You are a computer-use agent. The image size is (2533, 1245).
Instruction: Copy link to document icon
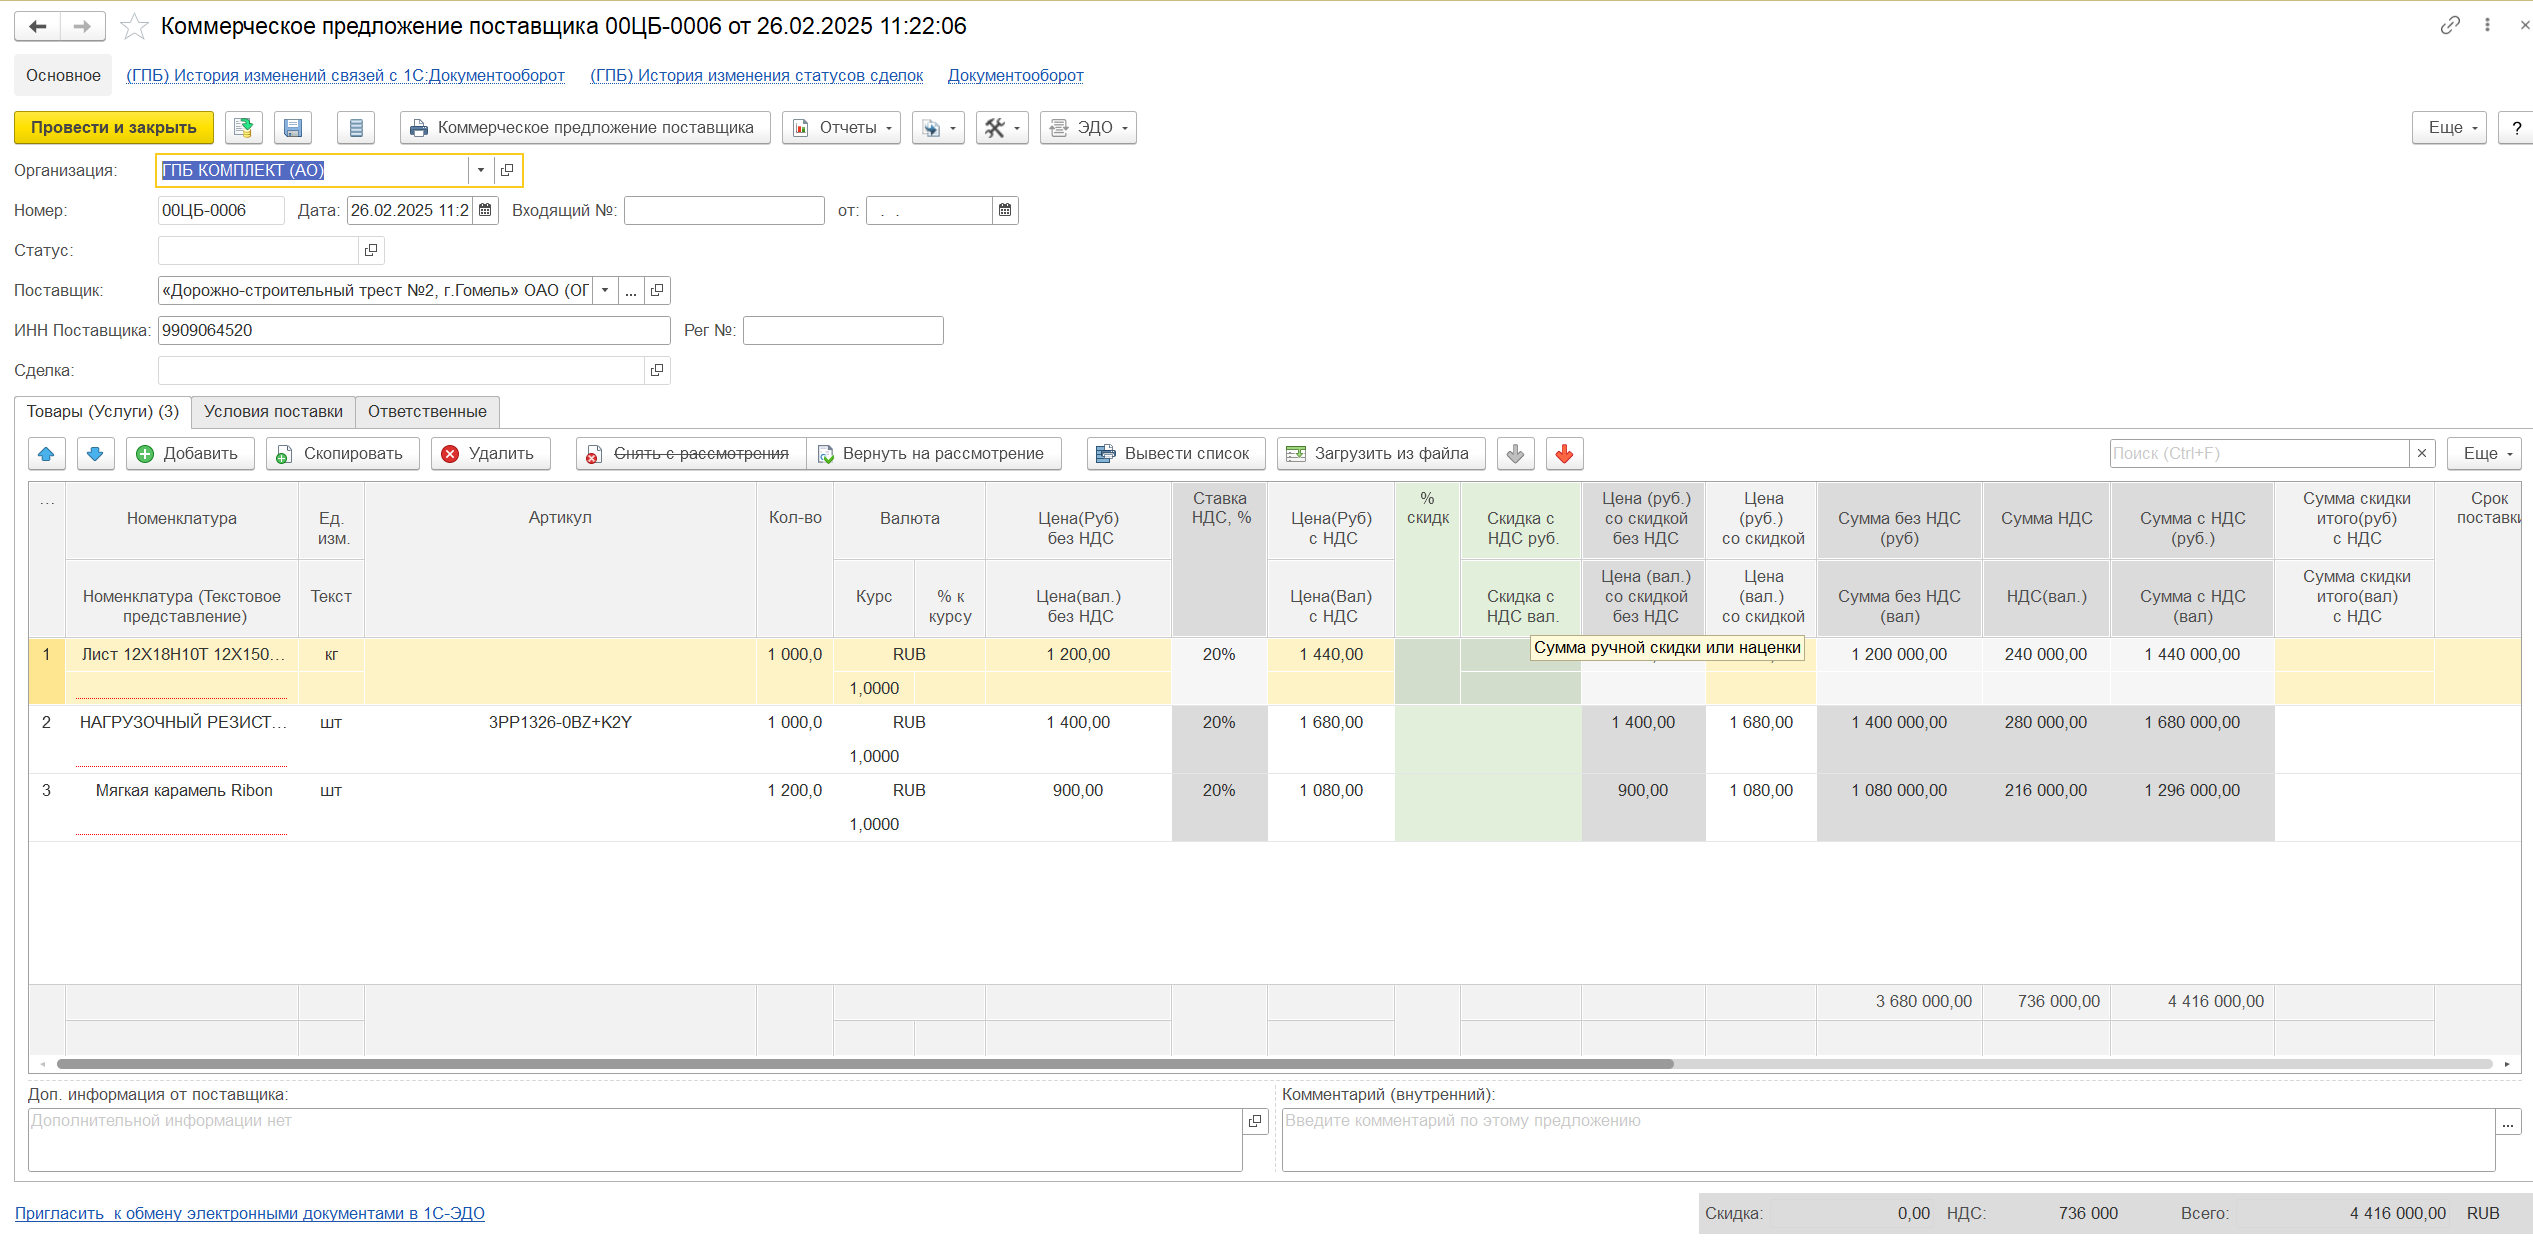point(2449,25)
